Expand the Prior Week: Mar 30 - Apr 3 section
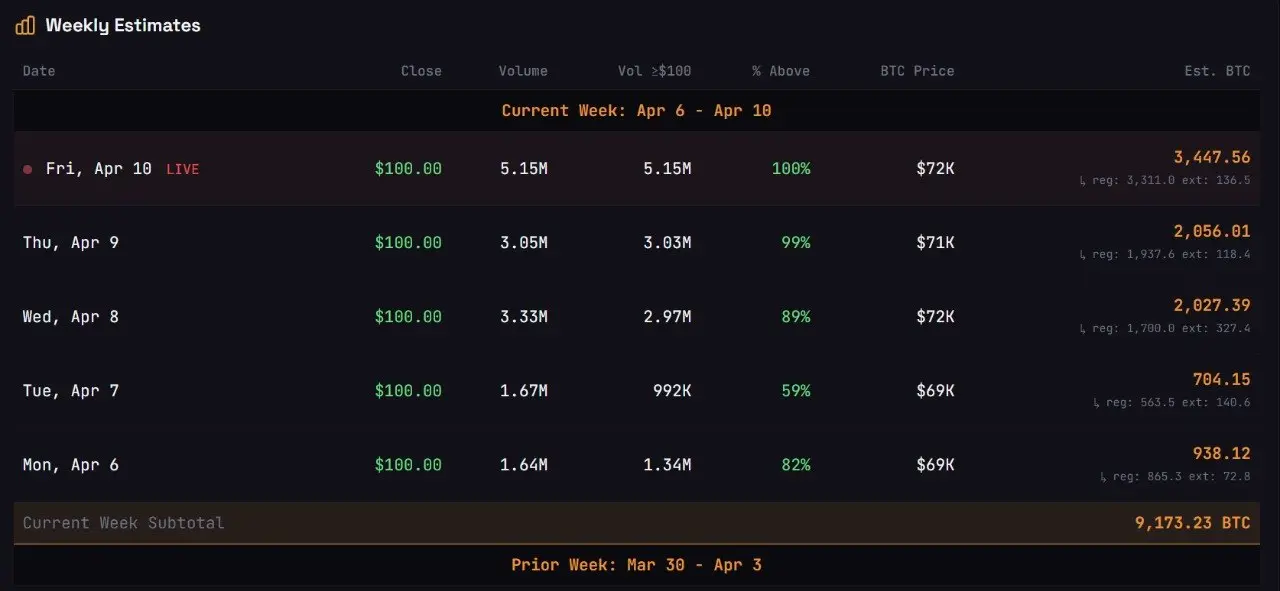Screen dimensions: 1280x591 click(637, 565)
